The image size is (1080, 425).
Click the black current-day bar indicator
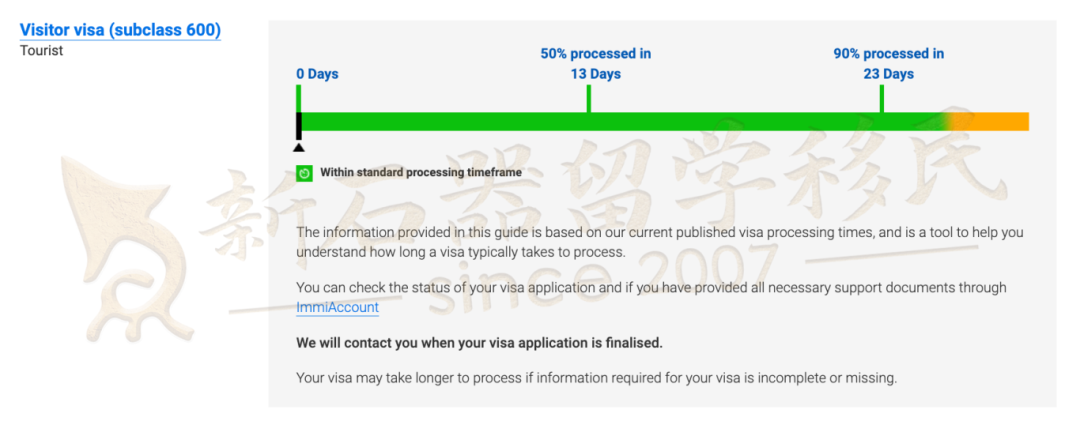[299, 126]
